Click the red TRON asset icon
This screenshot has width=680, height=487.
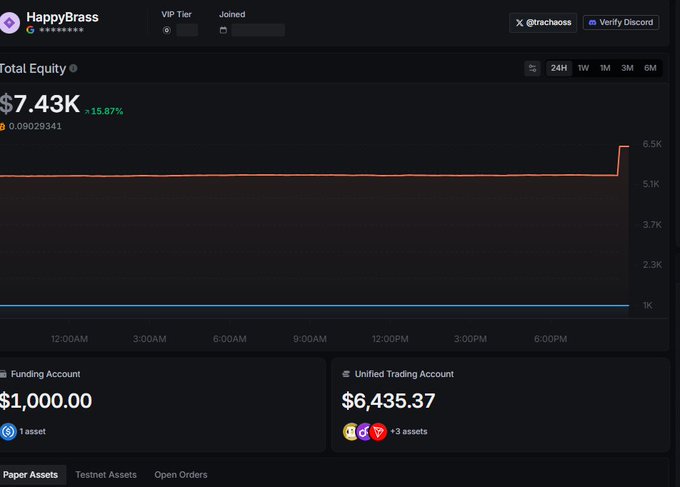click(378, 431)
